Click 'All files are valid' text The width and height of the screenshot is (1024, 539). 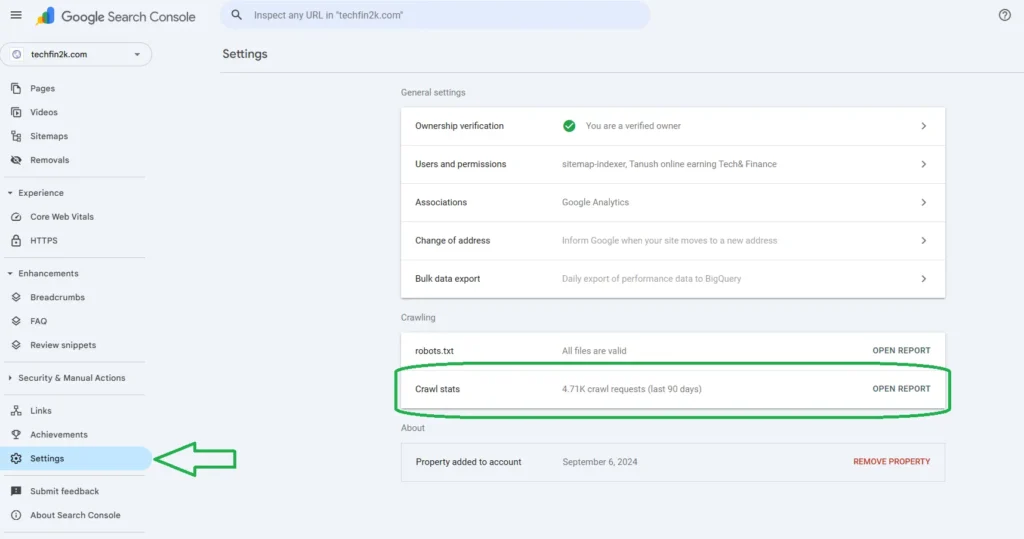coord(594,351)
